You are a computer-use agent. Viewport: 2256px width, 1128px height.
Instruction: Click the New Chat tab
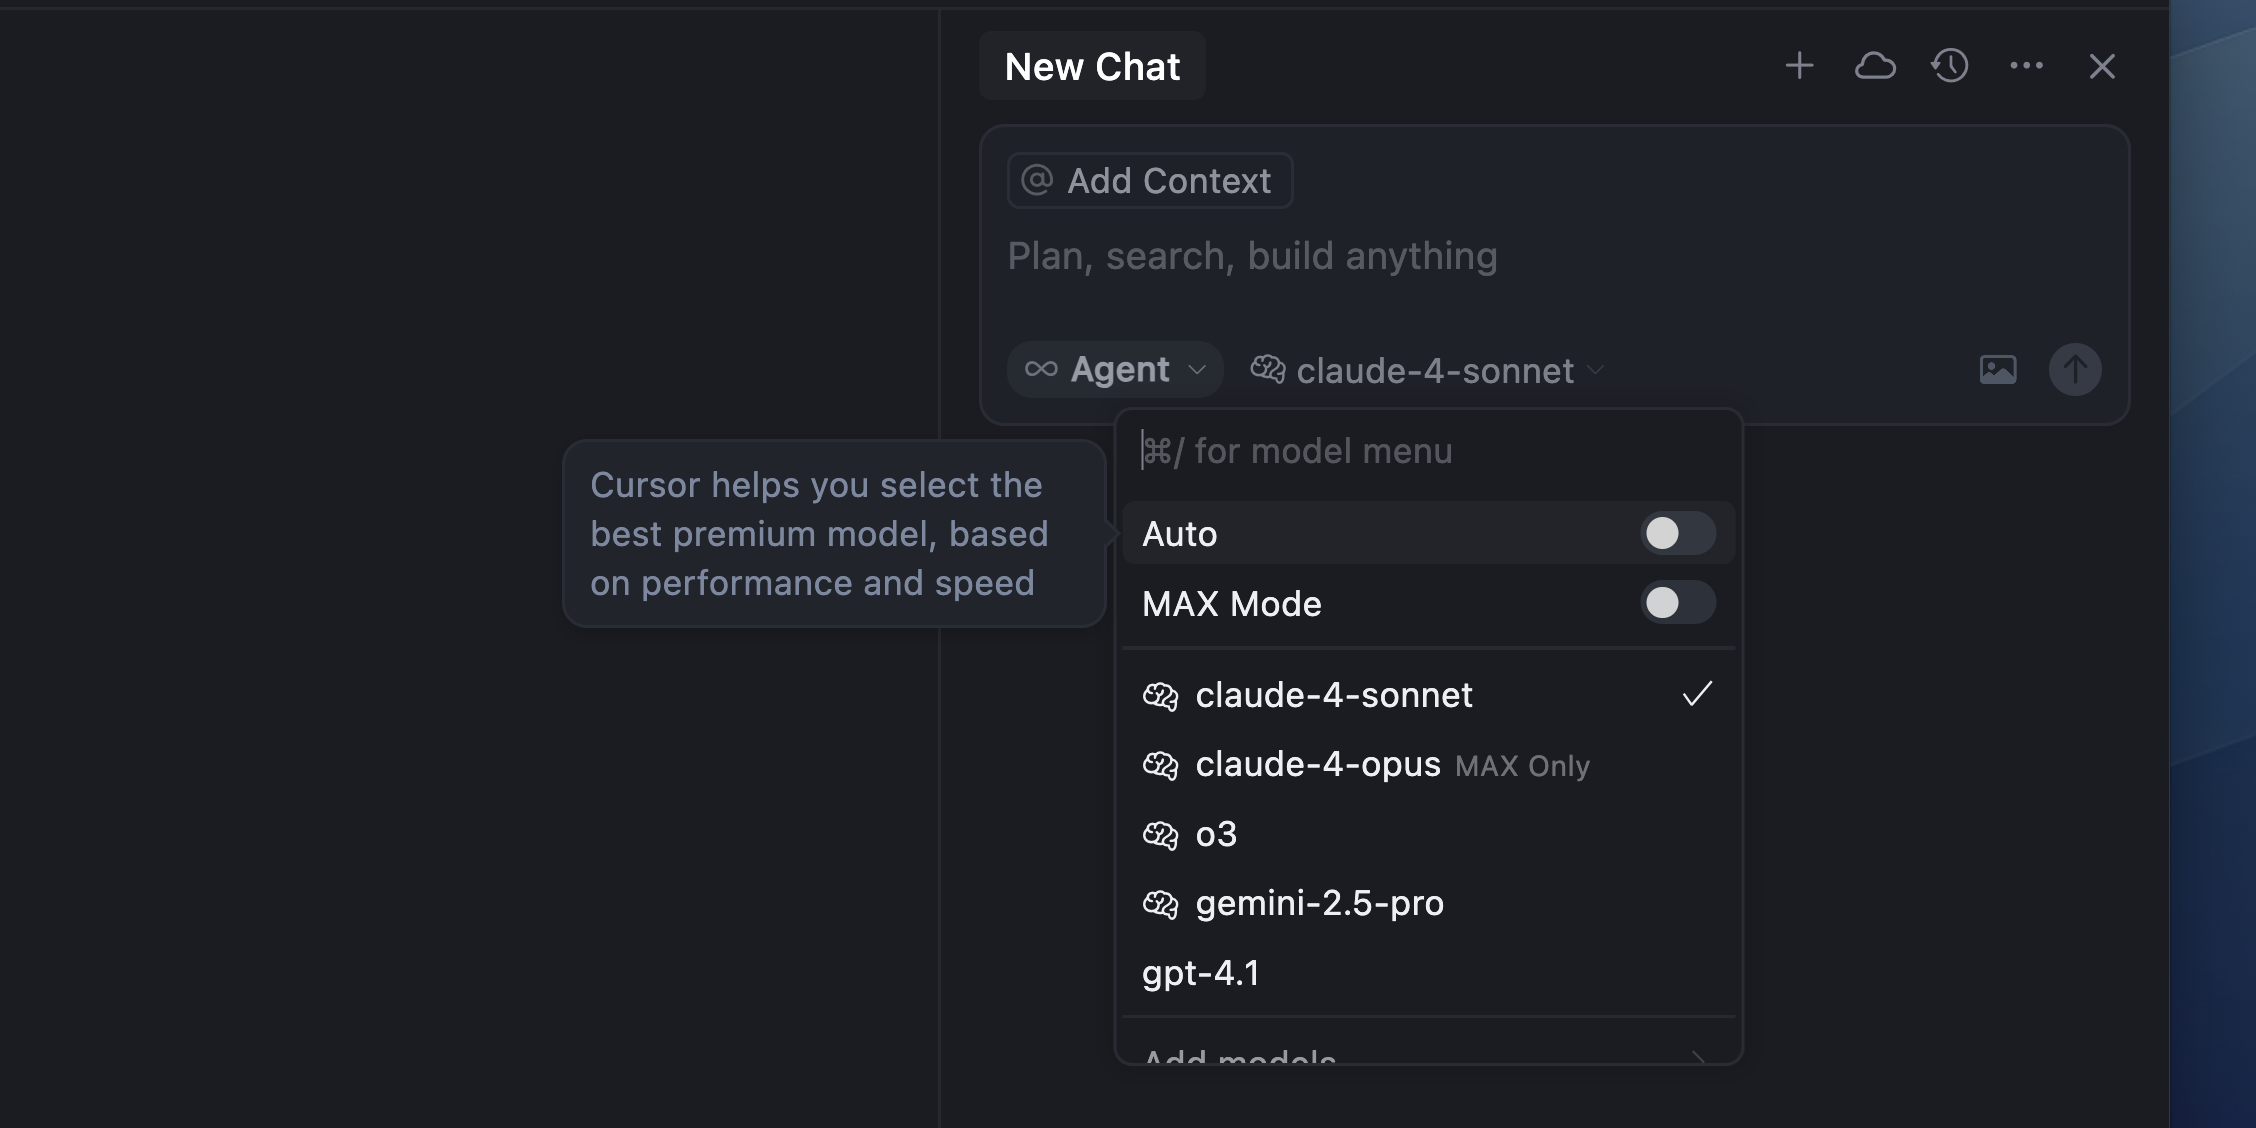click(1092, 67)
